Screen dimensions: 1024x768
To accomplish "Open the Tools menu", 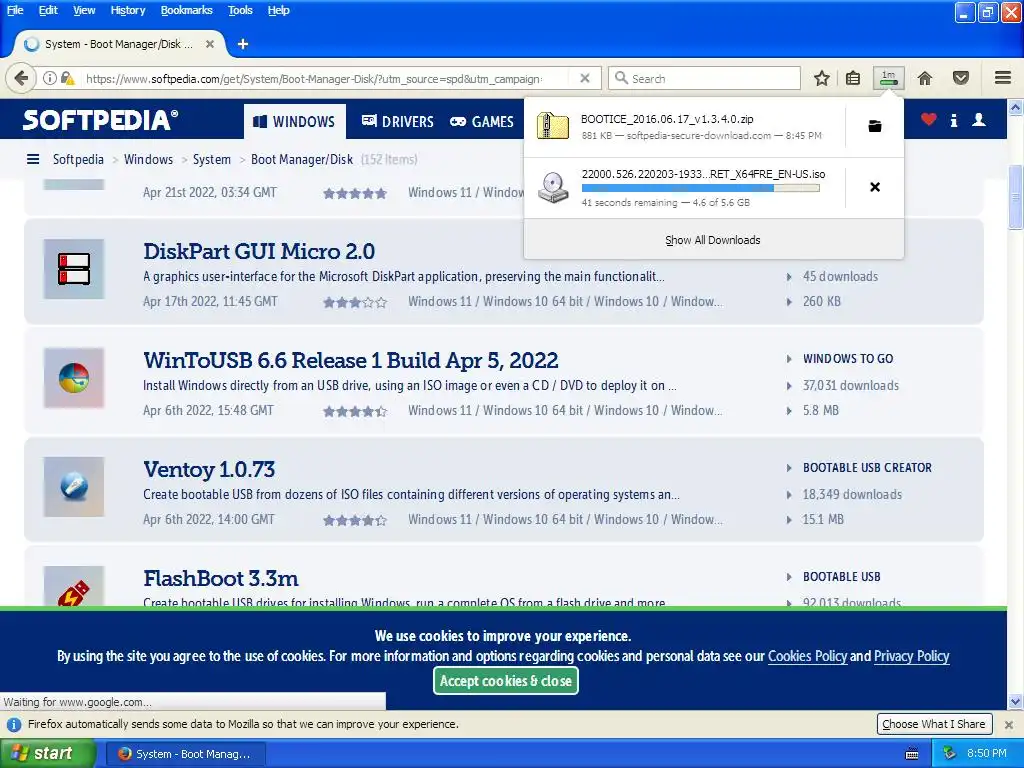I will pos(240,10).
